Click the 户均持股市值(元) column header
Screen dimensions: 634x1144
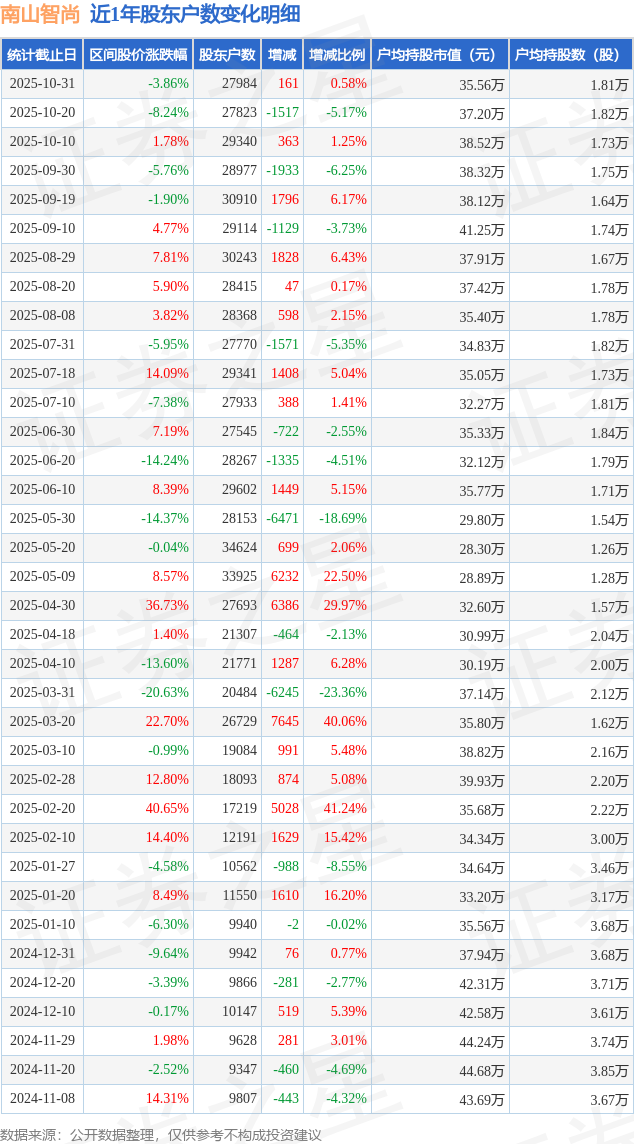click(x=440, y=55)
